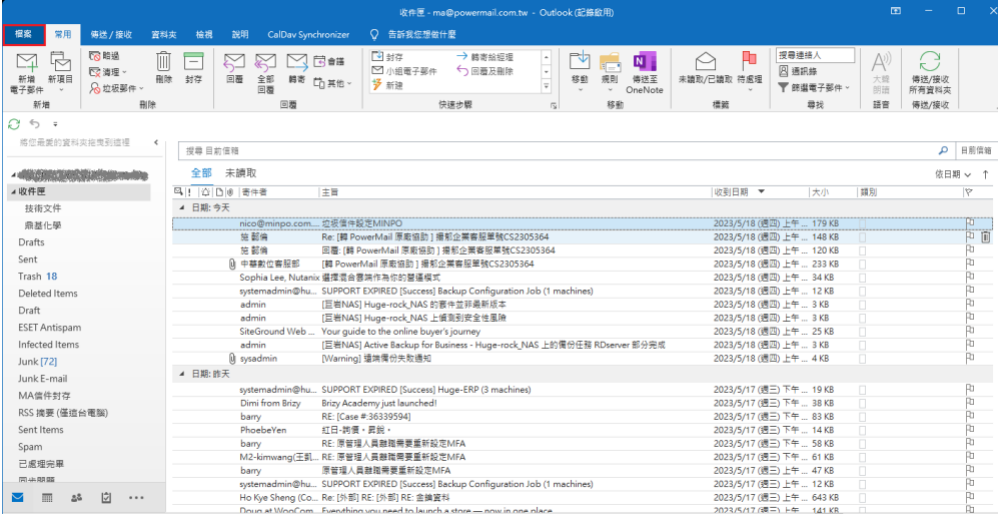Click the 未讀取/已讀取 envelope icon
This screenshot has height=514, width=1004.
(705, 61)
